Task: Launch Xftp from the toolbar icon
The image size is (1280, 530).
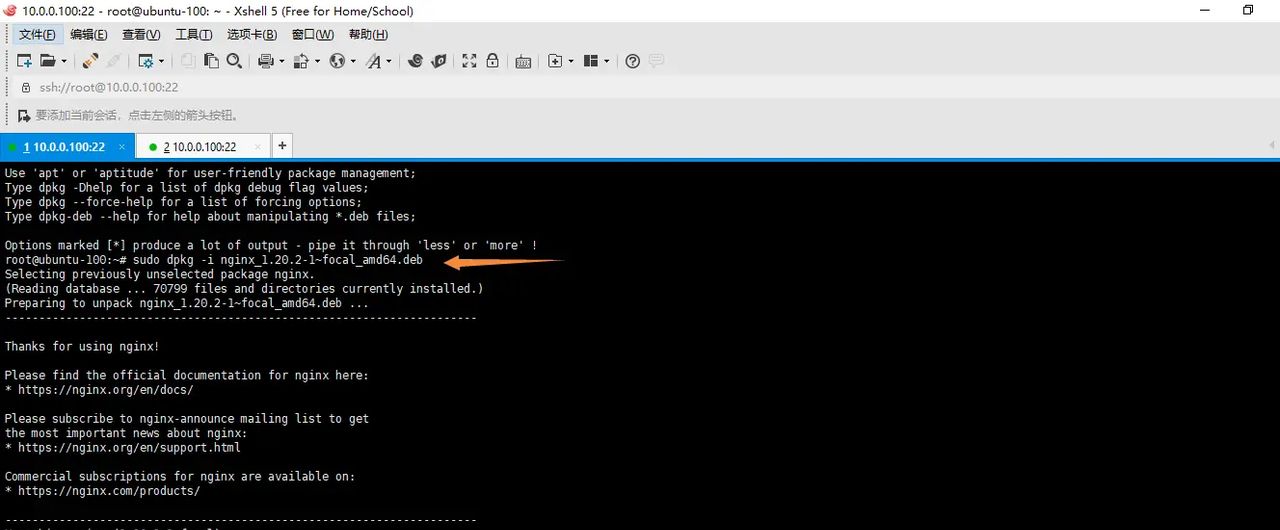Action: click(416, 61)
